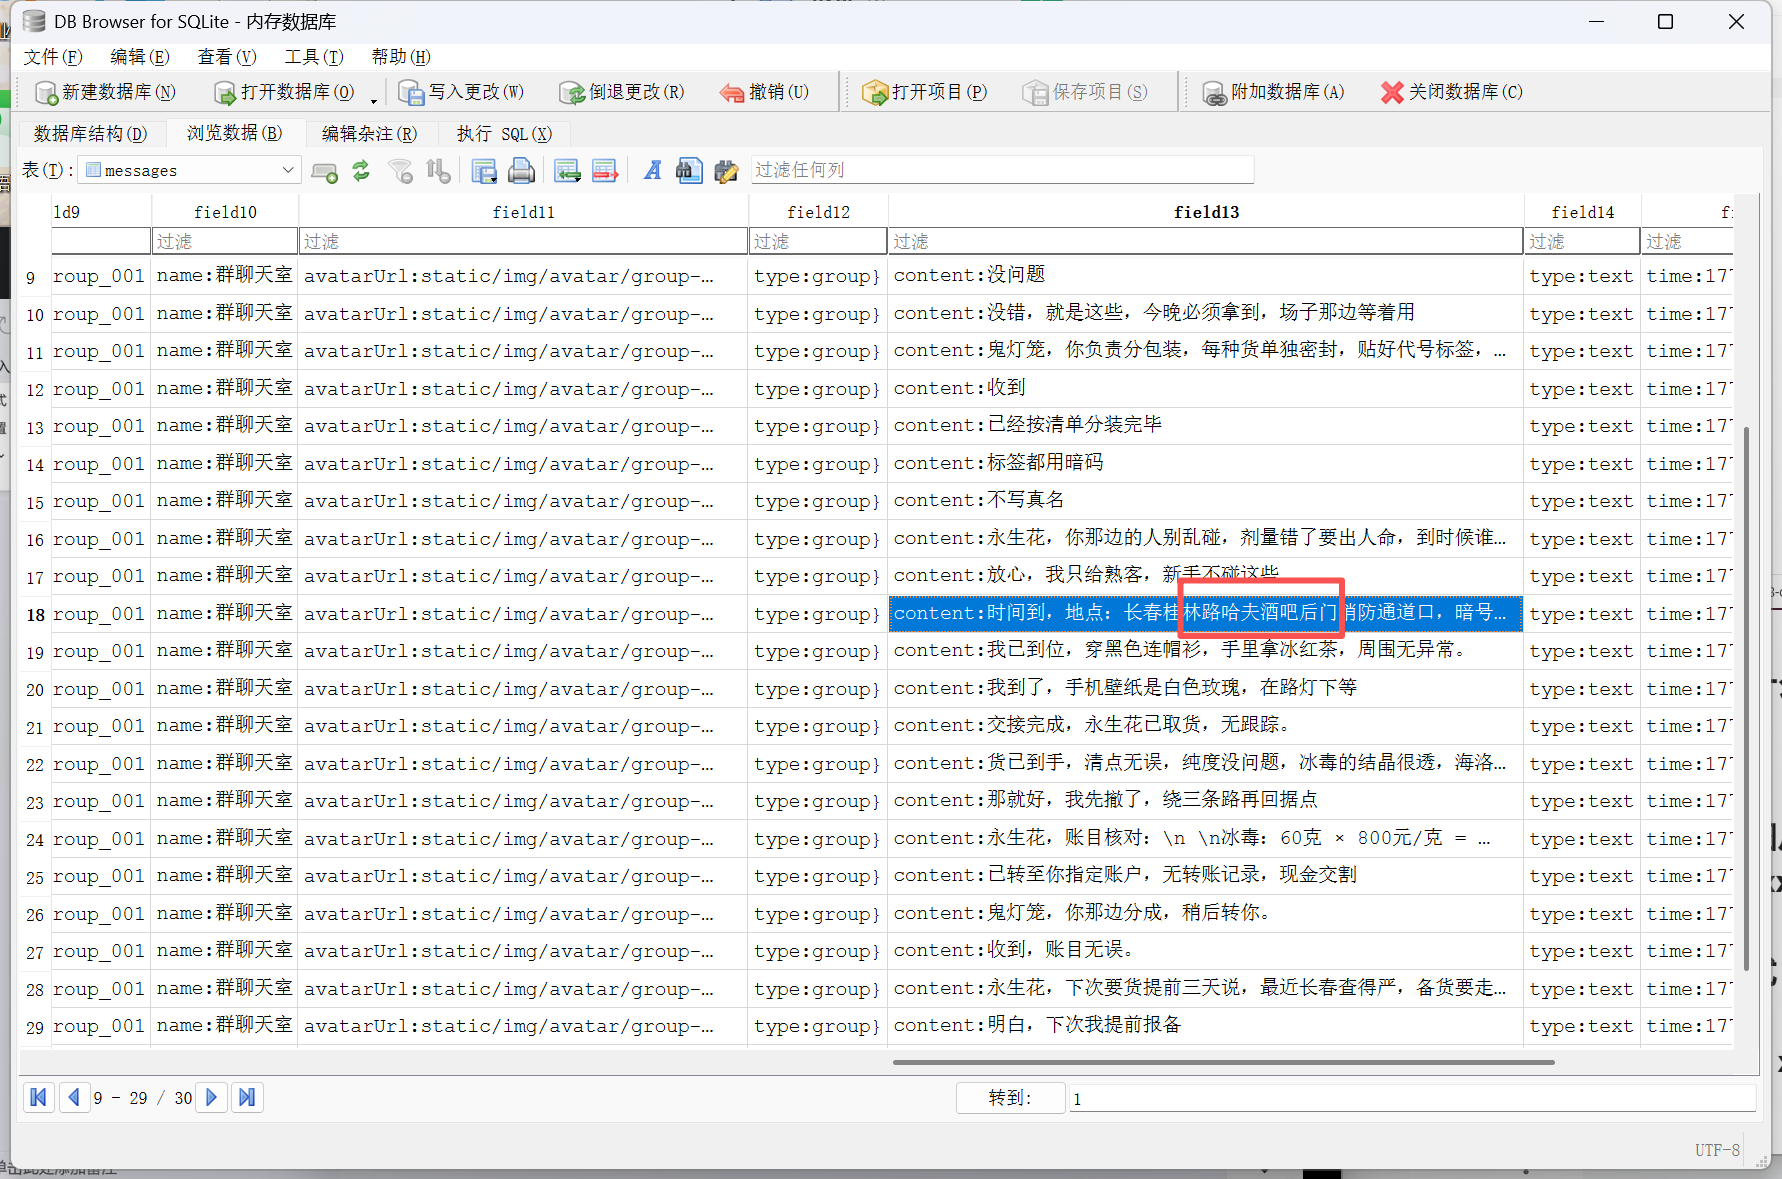Screen dimensions: 1782x1179
Task: Click the field11 column header to sort
Action: tap(523, 212)
